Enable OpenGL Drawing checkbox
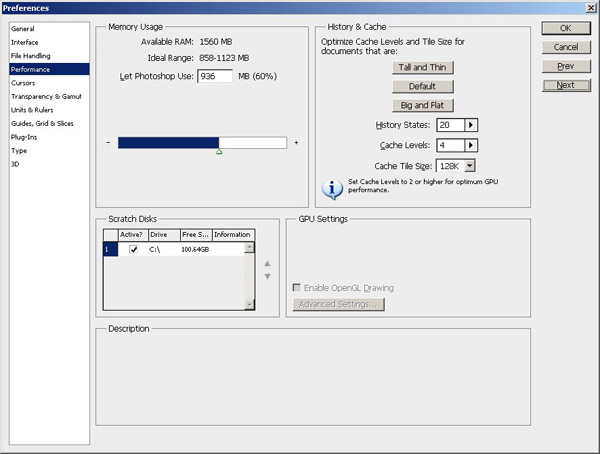The image size is (600, 454). (x=297, y=287)
